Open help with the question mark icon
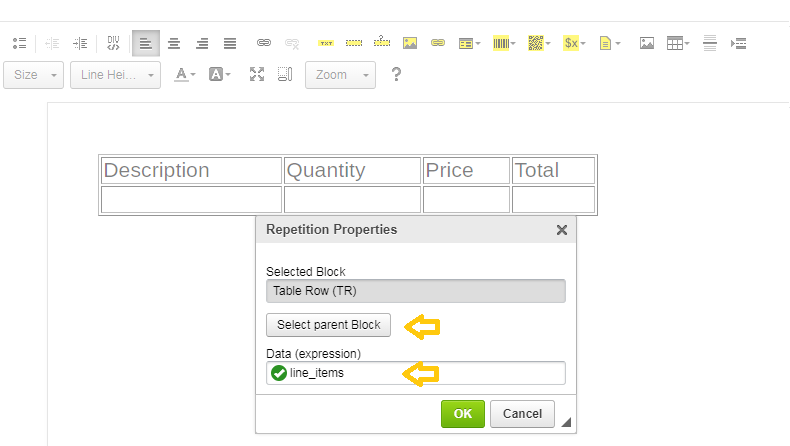 coord(396,74)
